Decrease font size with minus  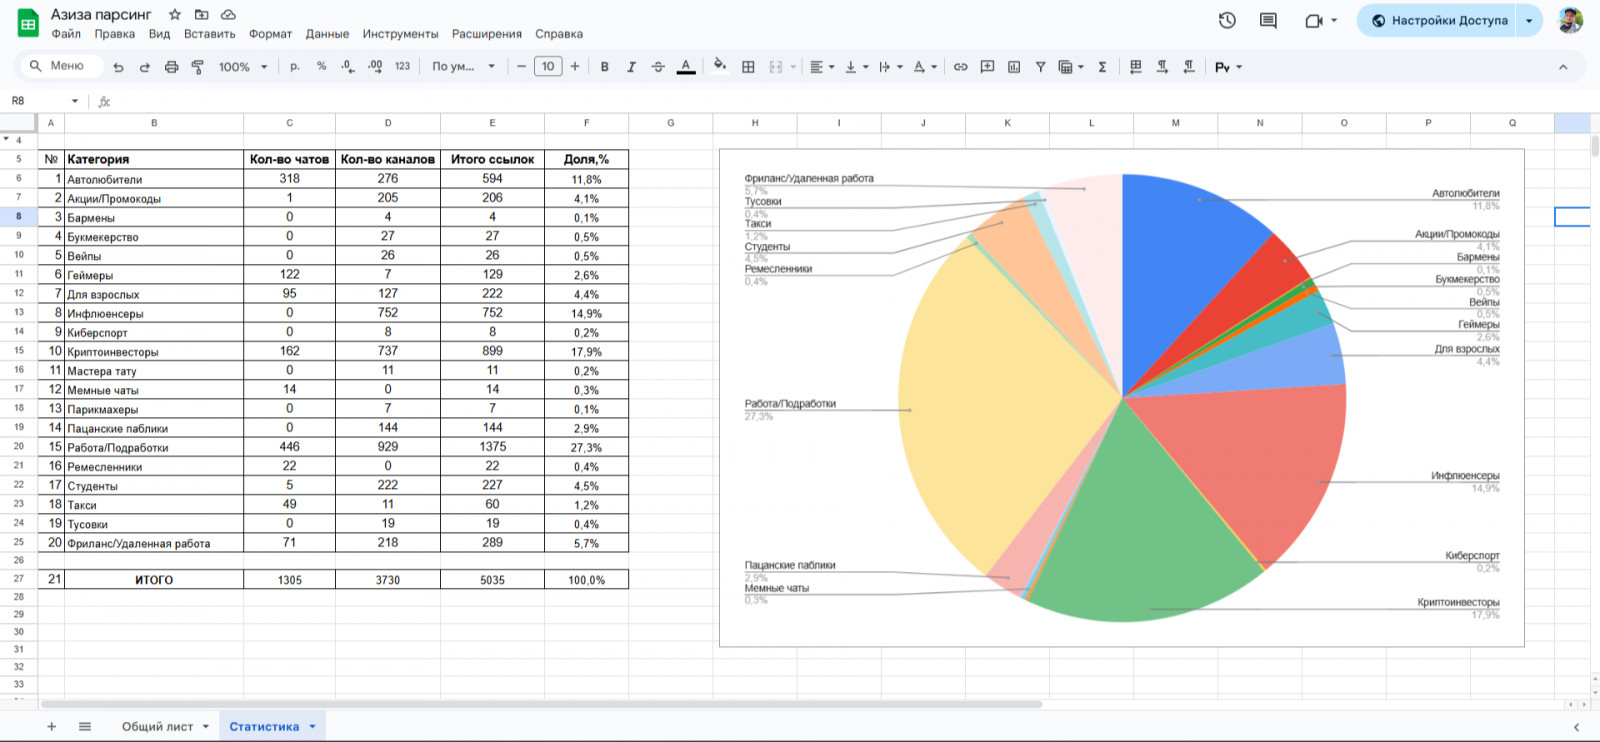coord(521,67)
